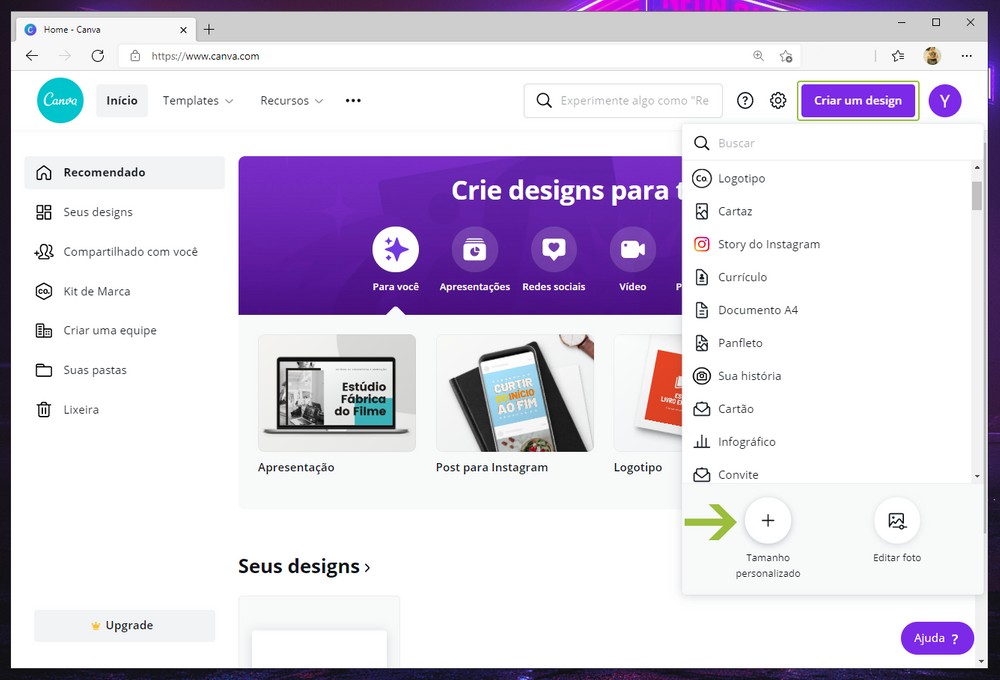Expand Seus designs section chevron
This screenshot has width=1000, height=680.
(x=367, y=567)
